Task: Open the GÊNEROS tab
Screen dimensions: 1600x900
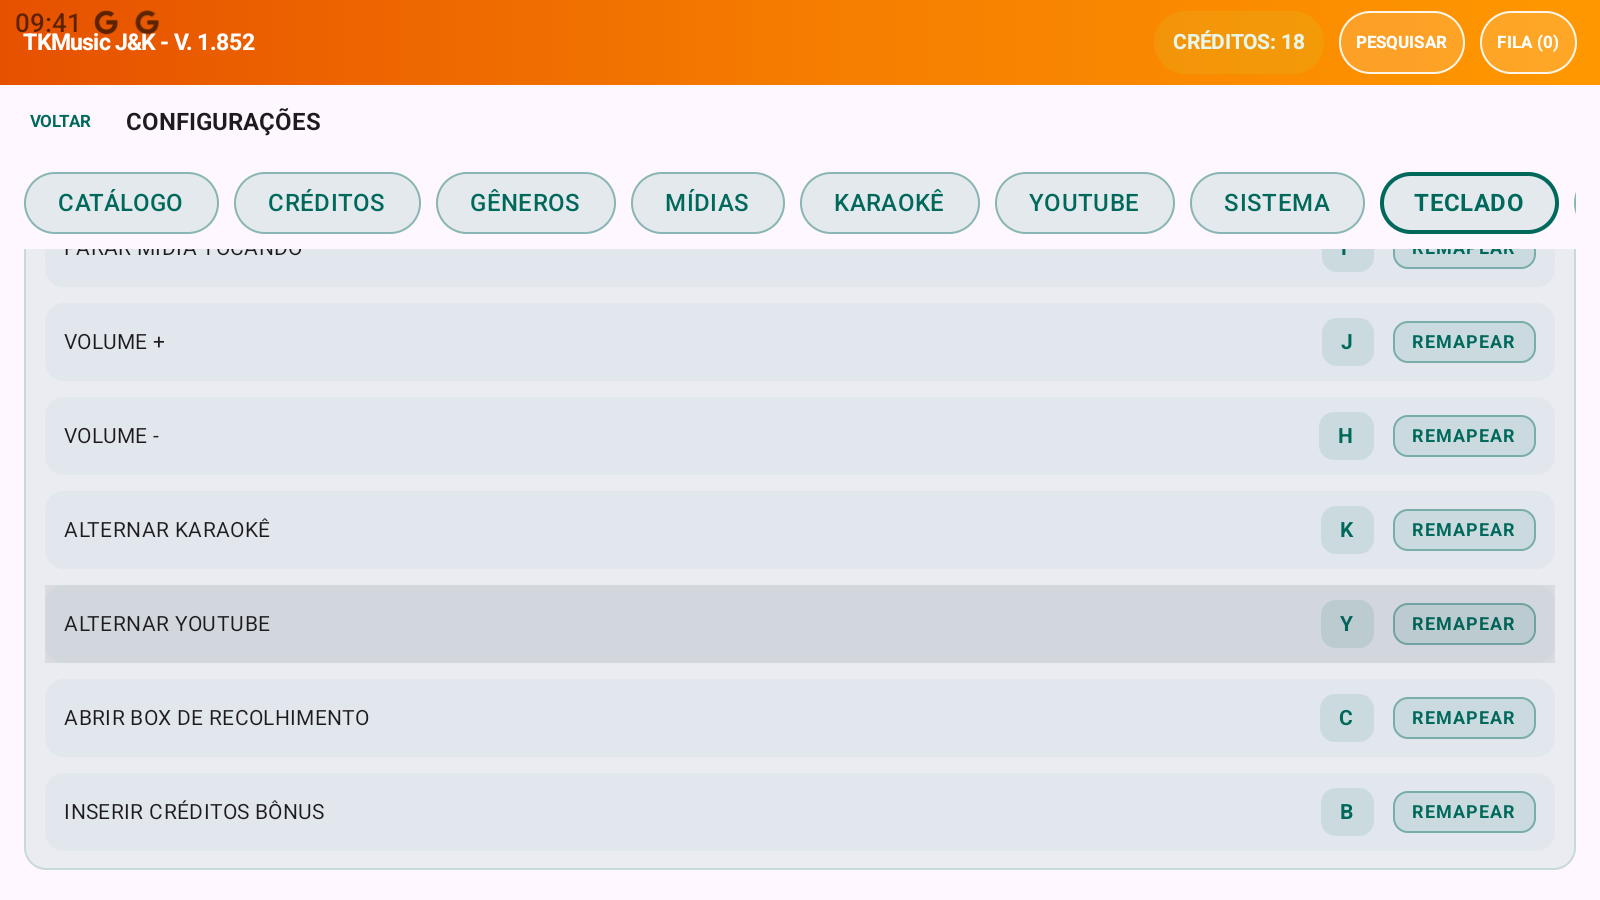Action: click(526, 203)
